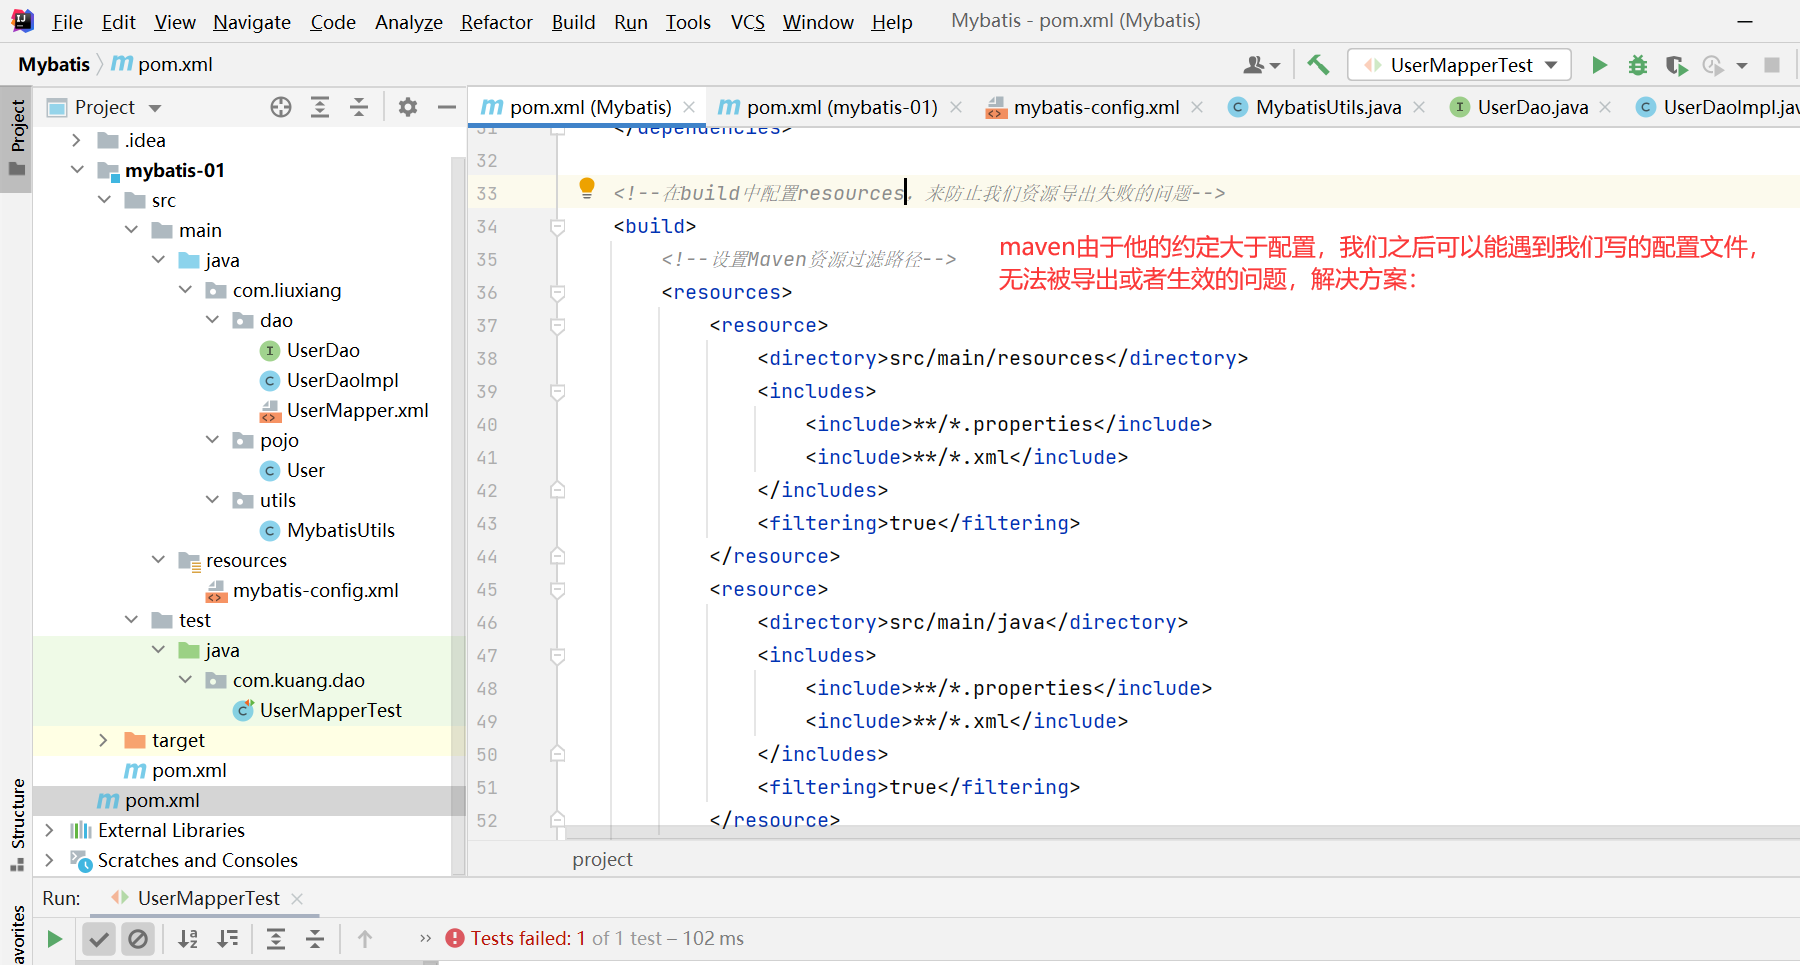Collapse the dao package node
Image resolution: width=1800 pixels, height=965 pixels.
212,320
